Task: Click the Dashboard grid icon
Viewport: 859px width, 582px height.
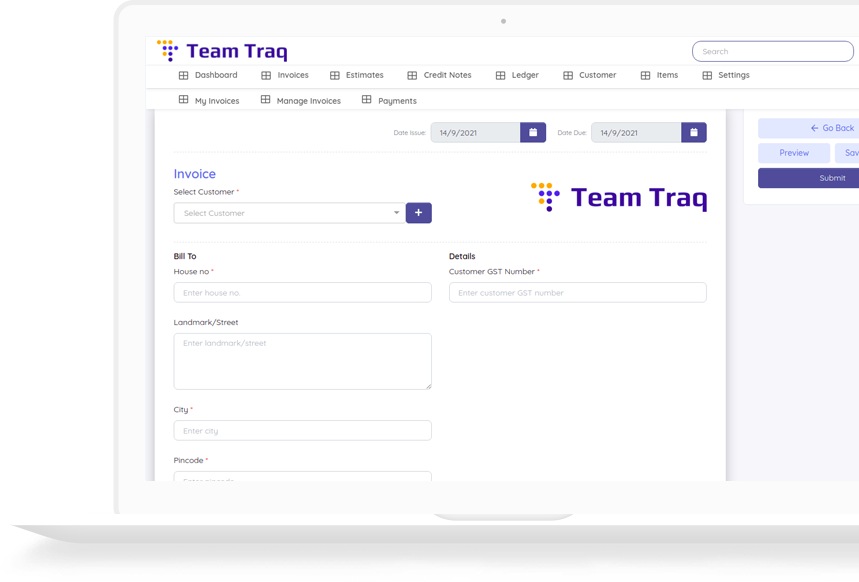Action: point(184,75)
